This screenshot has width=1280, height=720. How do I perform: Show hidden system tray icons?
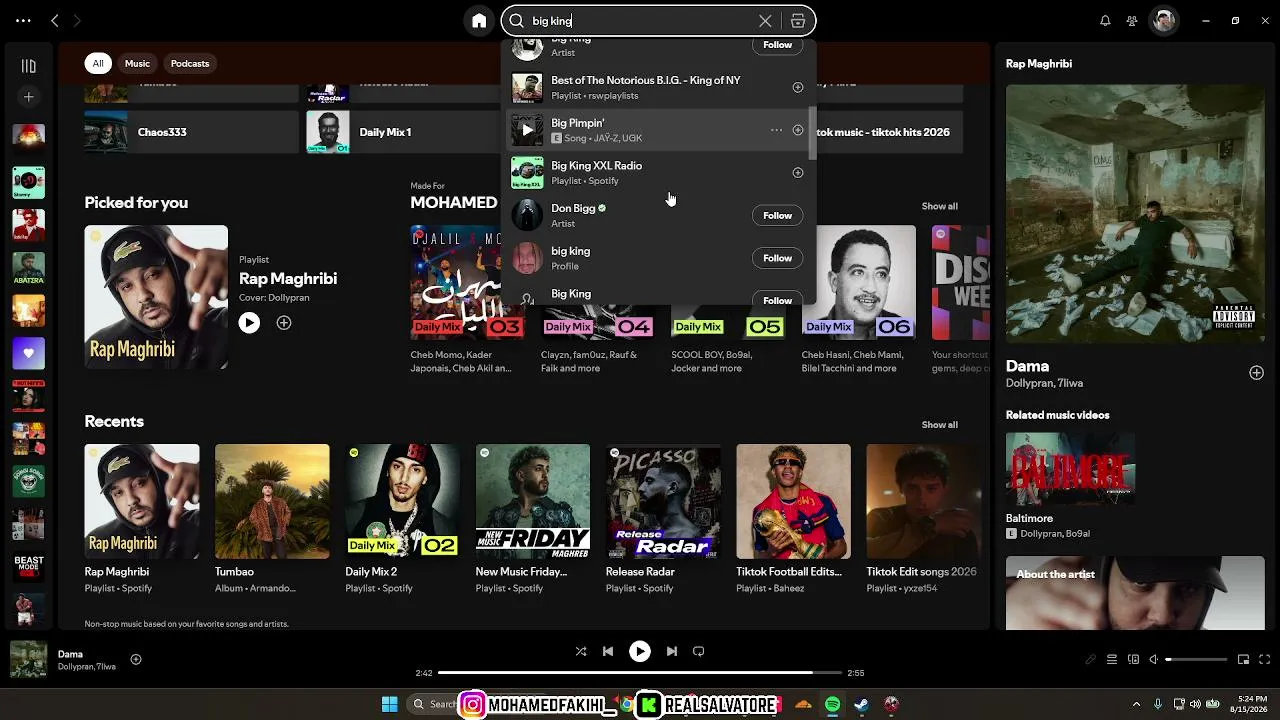point(1136,704)
